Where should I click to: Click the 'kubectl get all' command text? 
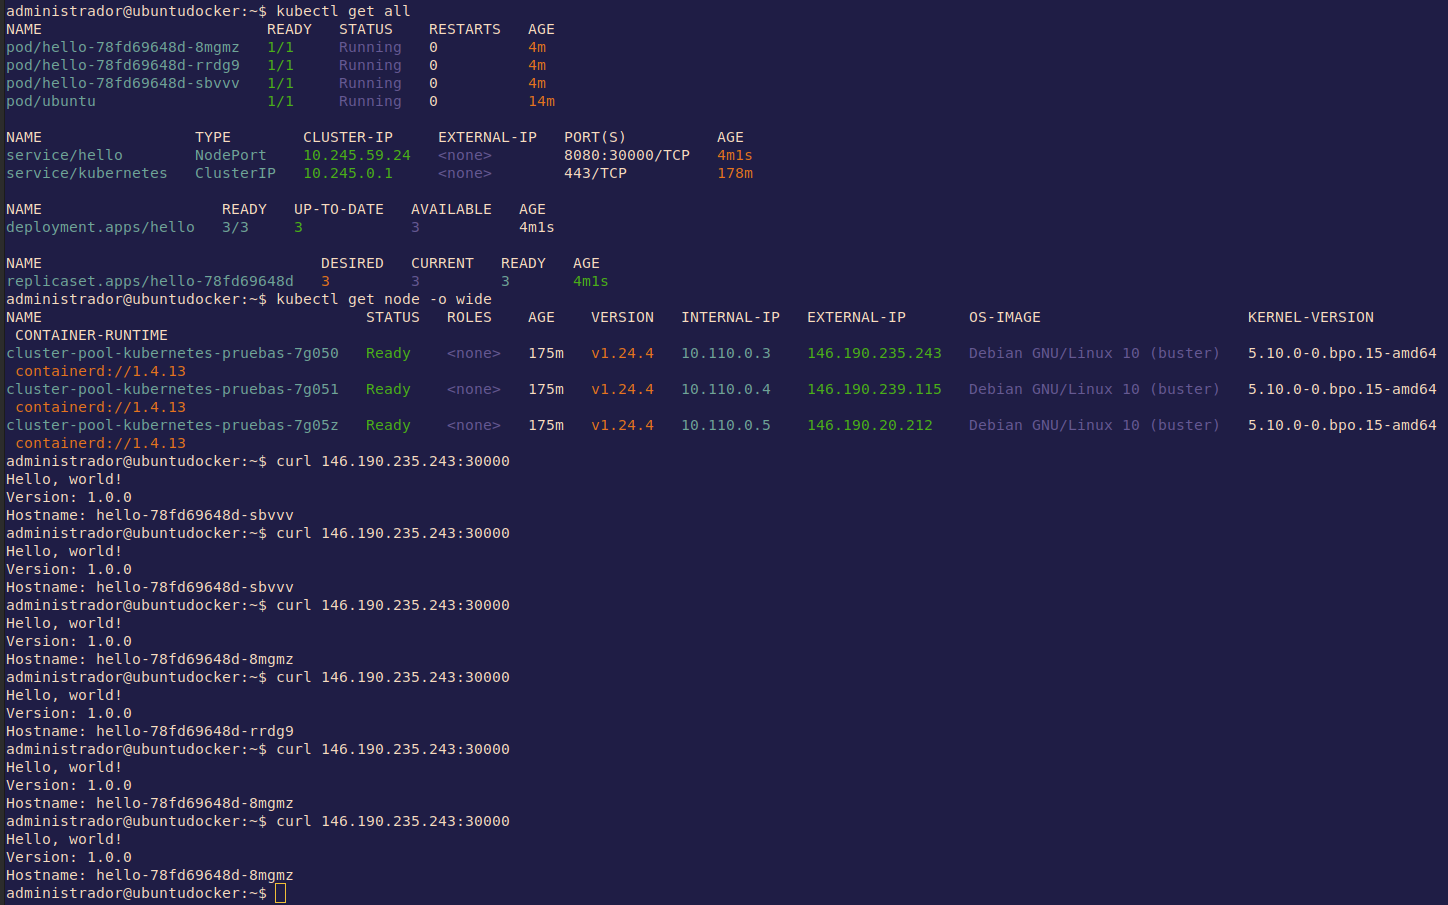(x=343, y=11)
